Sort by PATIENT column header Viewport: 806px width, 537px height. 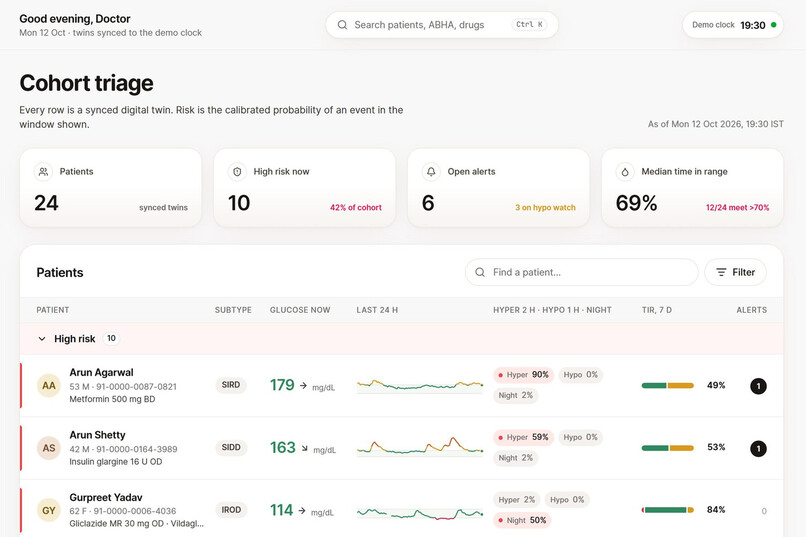[x=53, y=310]
